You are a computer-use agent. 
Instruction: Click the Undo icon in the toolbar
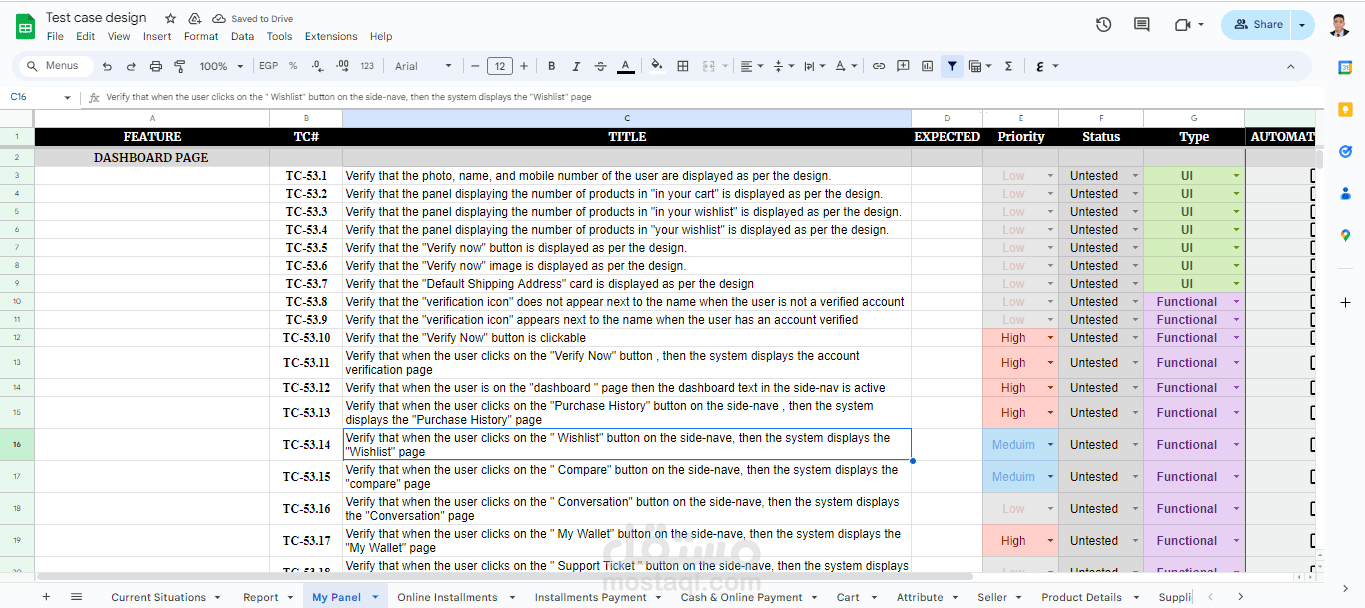(107, 66)
